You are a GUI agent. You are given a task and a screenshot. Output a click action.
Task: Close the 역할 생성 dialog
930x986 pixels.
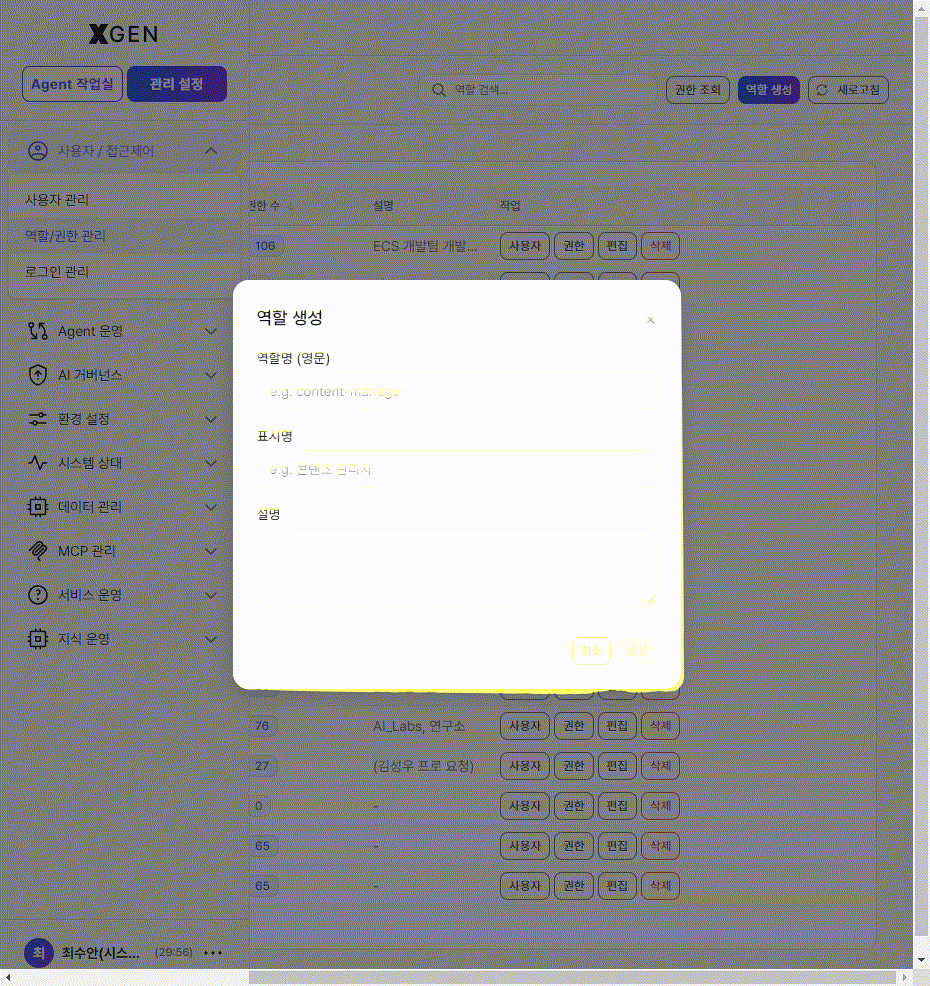[x=651, y=320]
